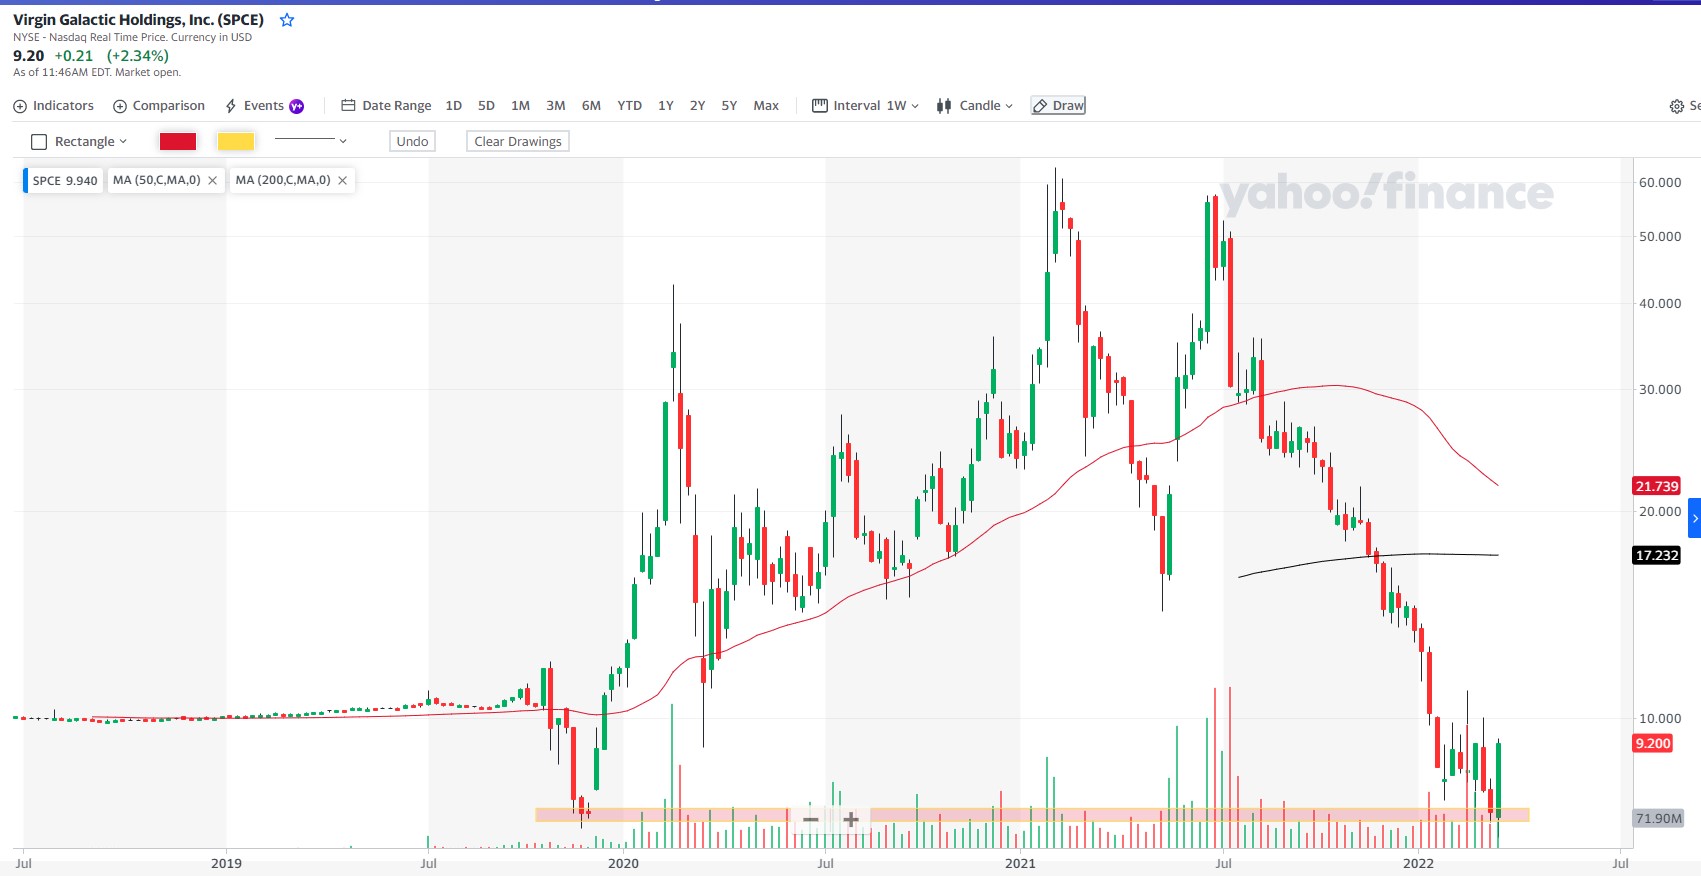Click the 2019 time axis label
This screenshot has height=876, width=1701.
(226, 863)
